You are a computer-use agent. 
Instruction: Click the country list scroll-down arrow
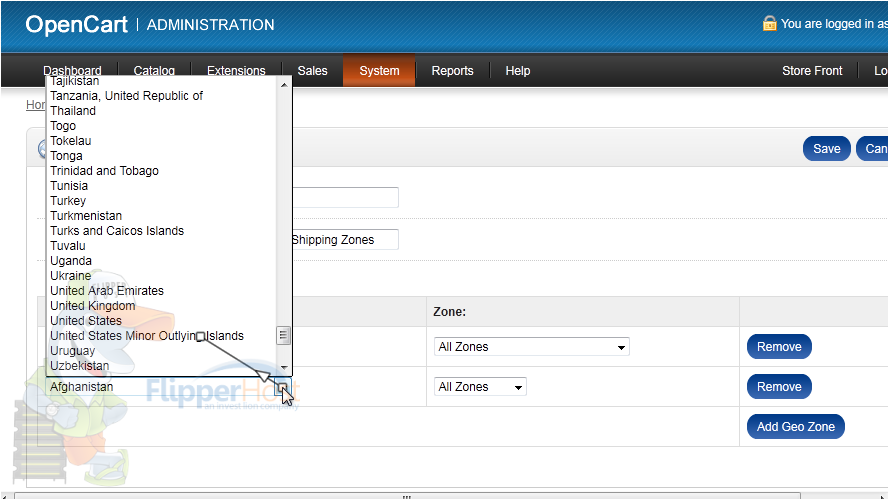click(x=284, y=368)
